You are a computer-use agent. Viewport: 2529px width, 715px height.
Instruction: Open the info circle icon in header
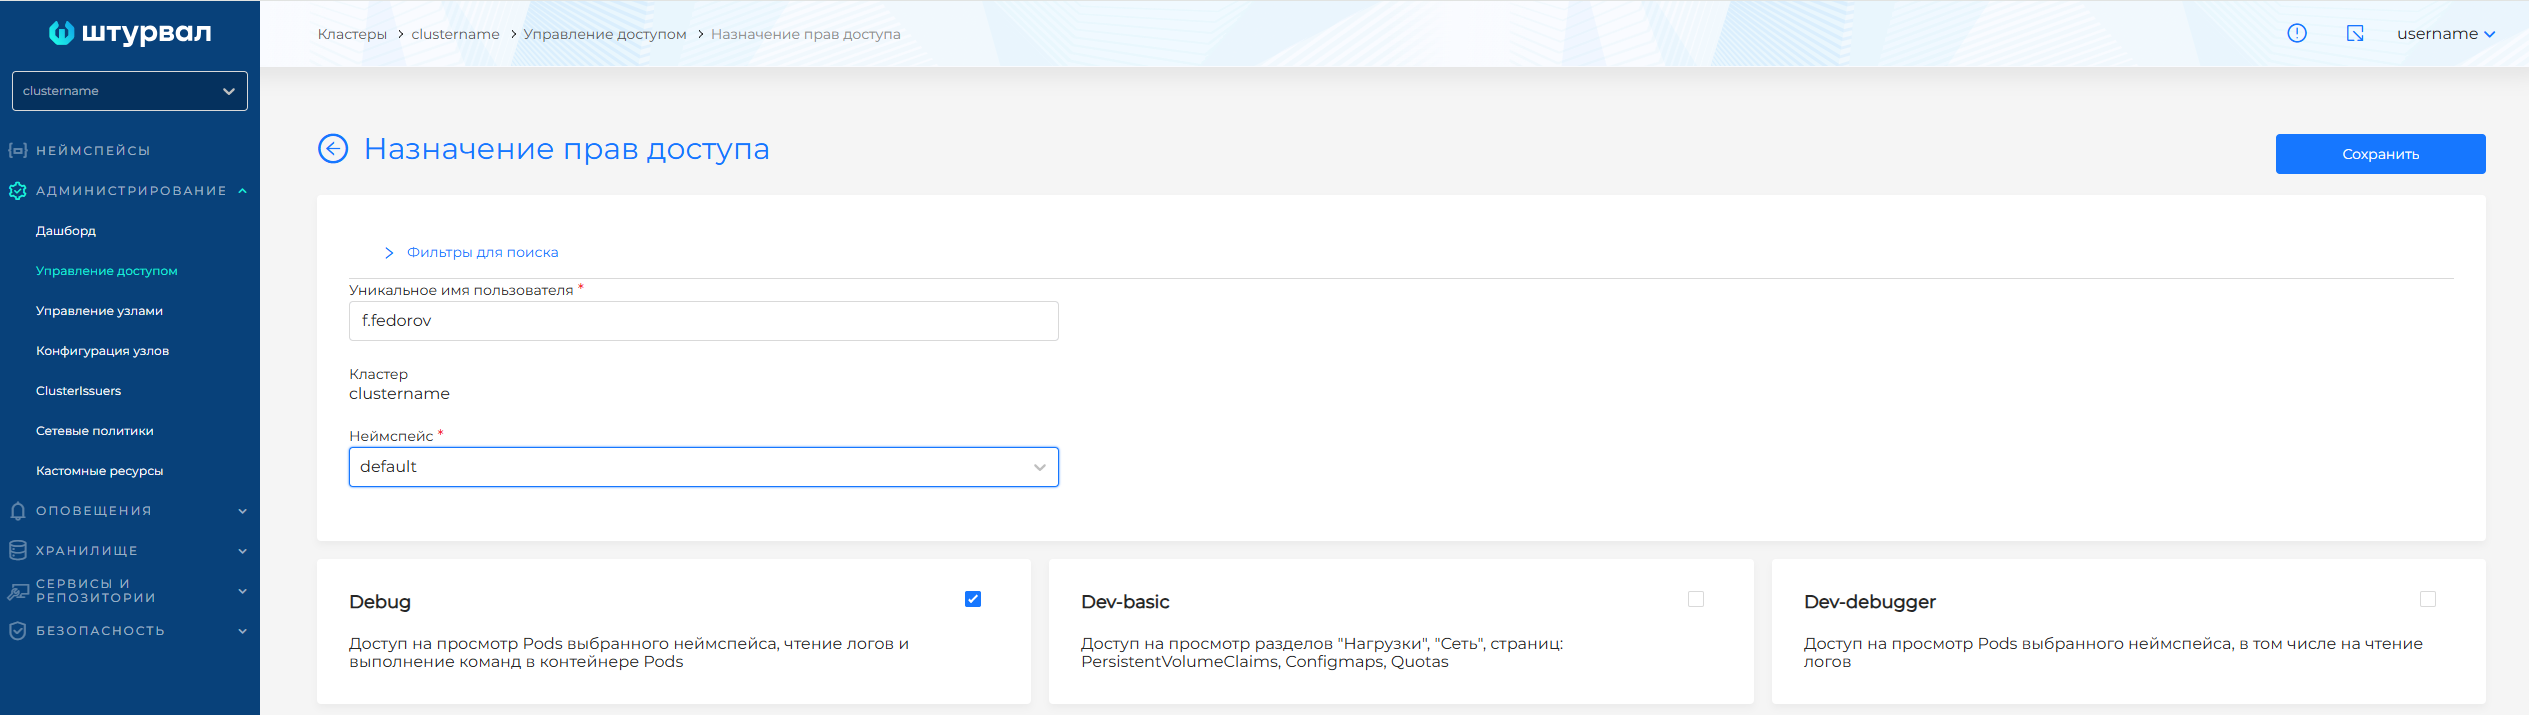2297,33
